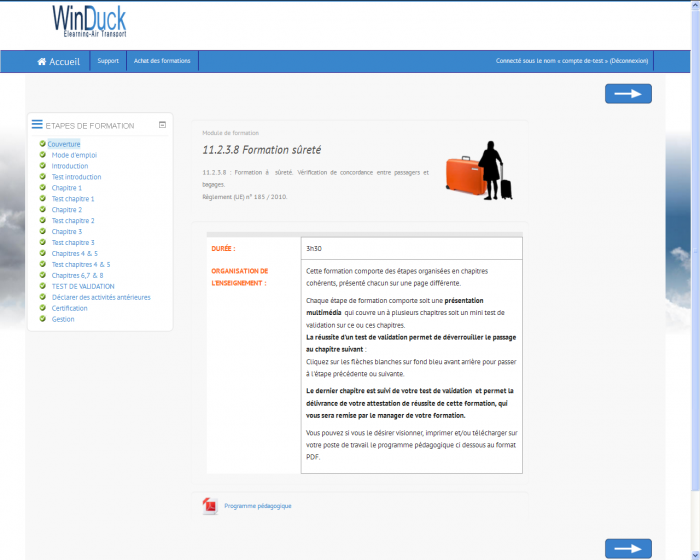Image resolution: width=700 pixels, height=560 pixels.
Task: Open TEST DE VALIDATION step
Action: coord(83,286)
